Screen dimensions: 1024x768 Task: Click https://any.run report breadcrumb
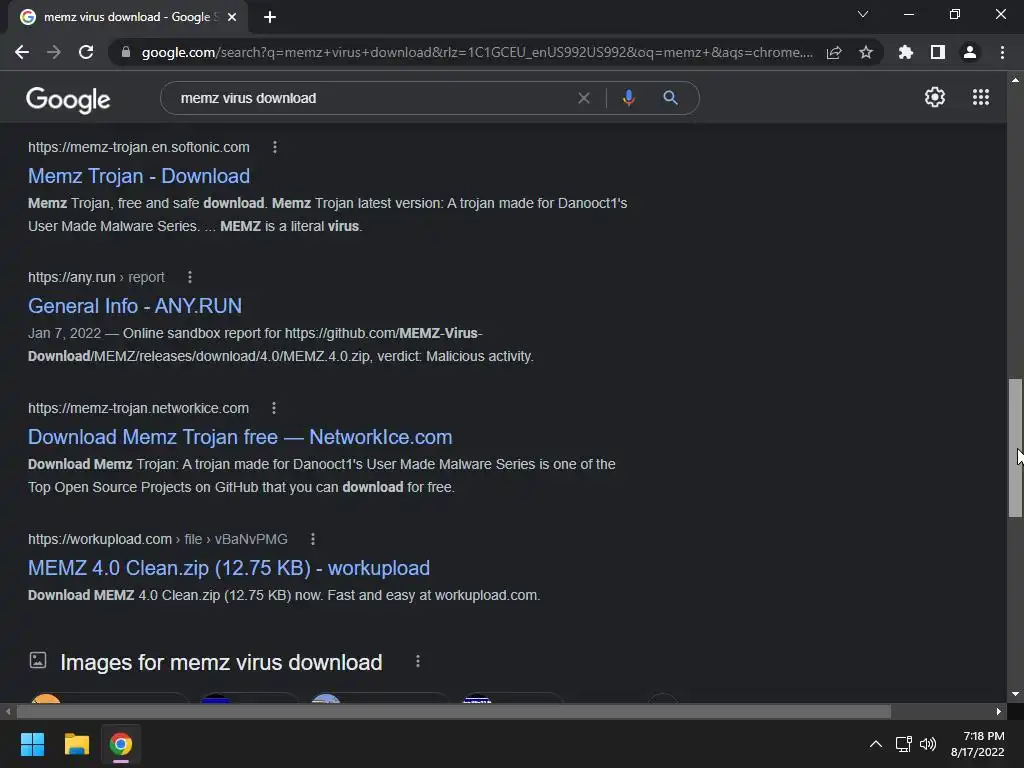(x=97, y=278)
